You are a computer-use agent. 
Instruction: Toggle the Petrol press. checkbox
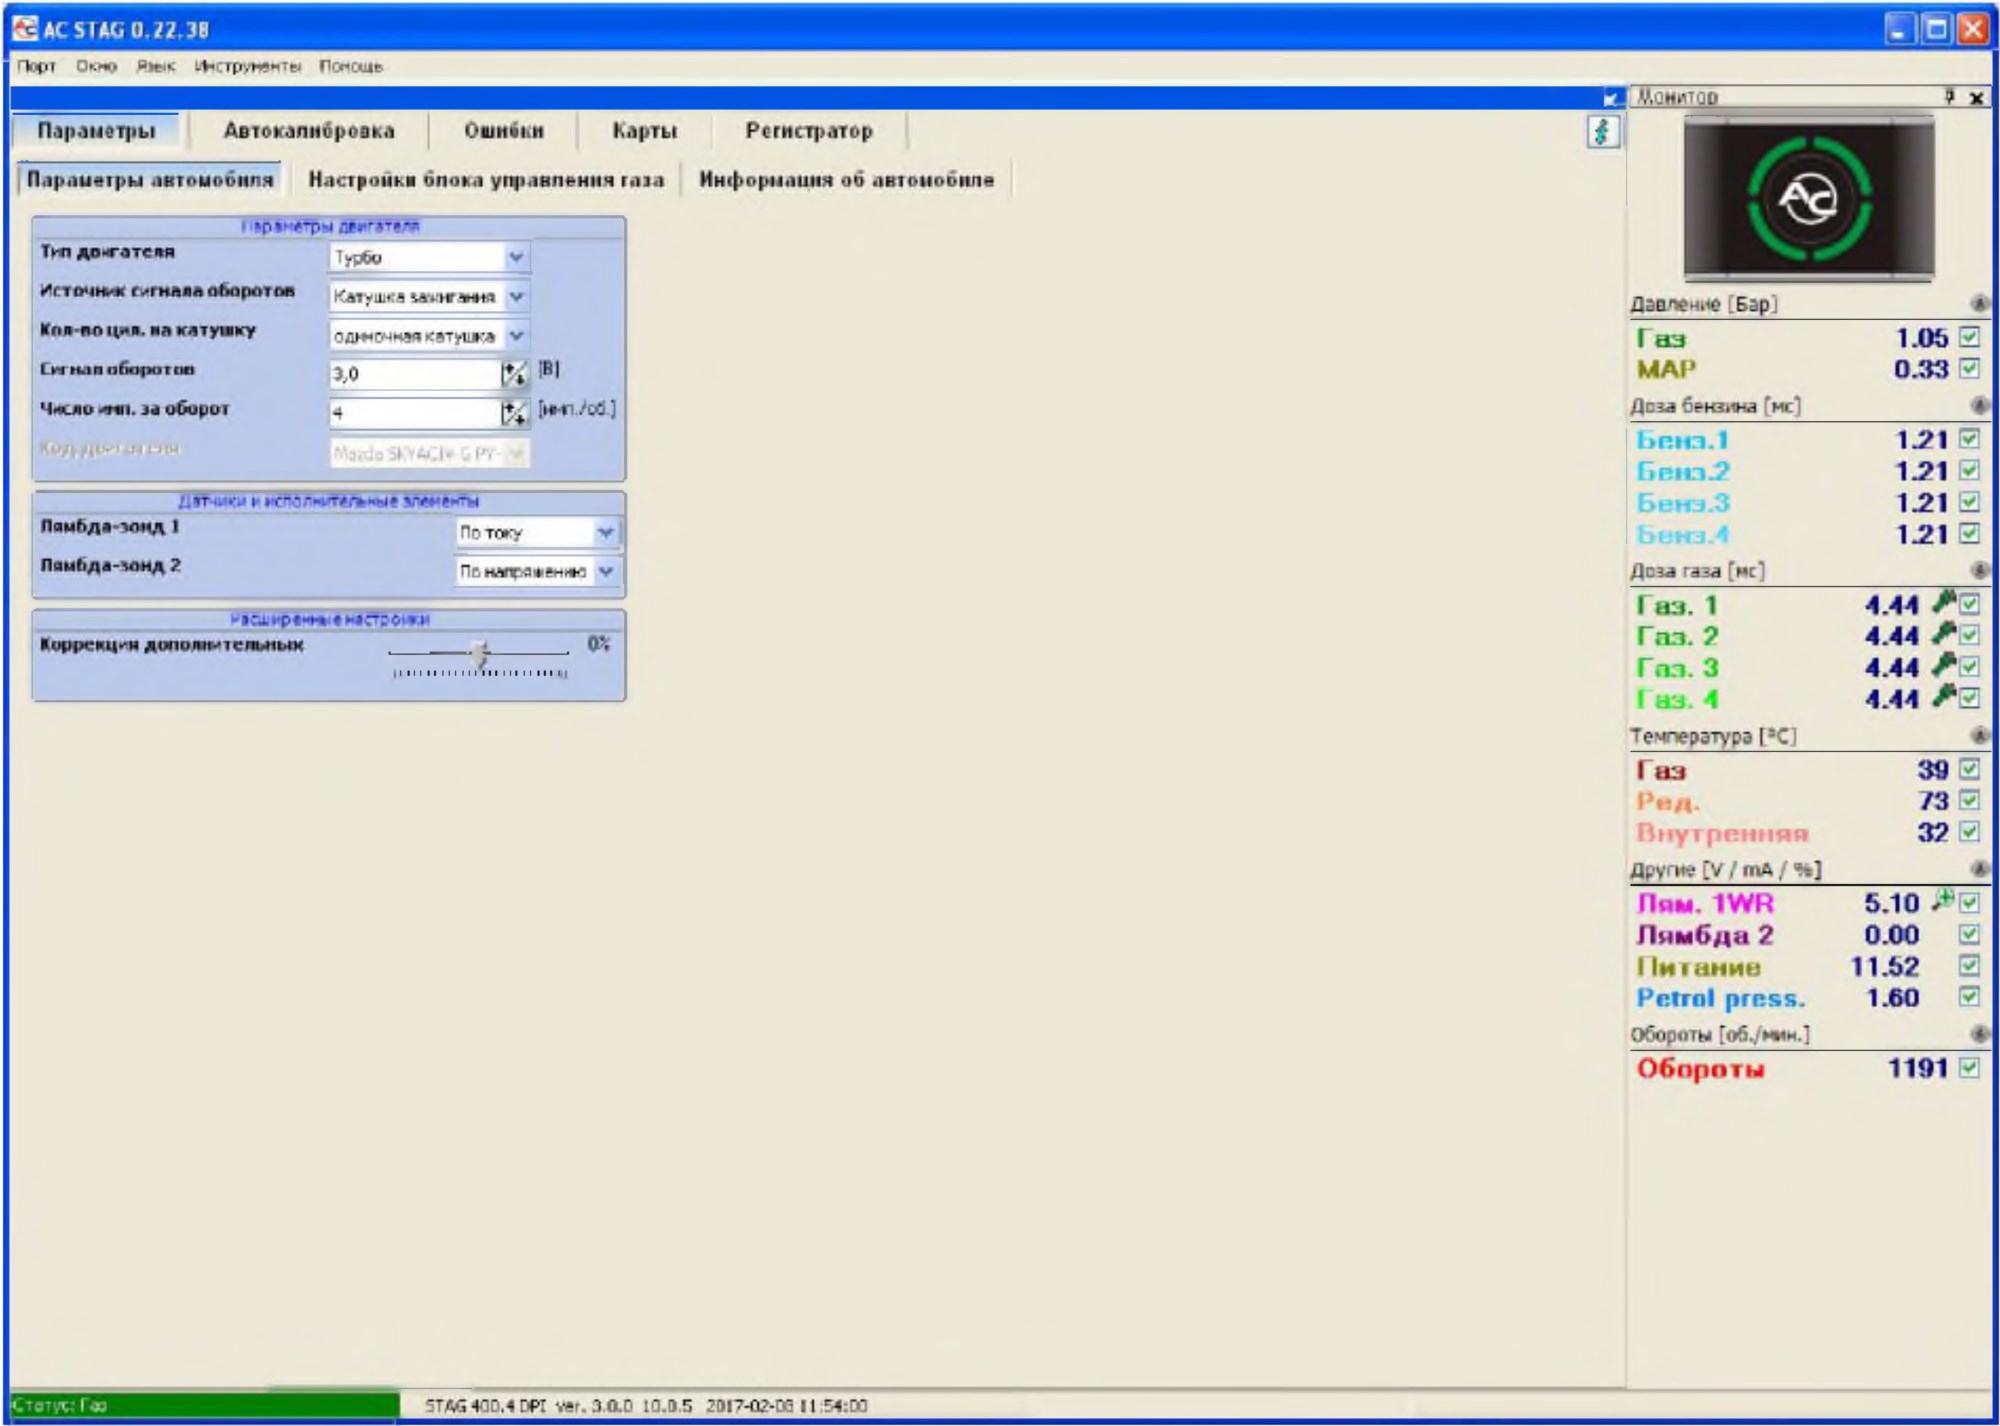[x=1970, y=997]
